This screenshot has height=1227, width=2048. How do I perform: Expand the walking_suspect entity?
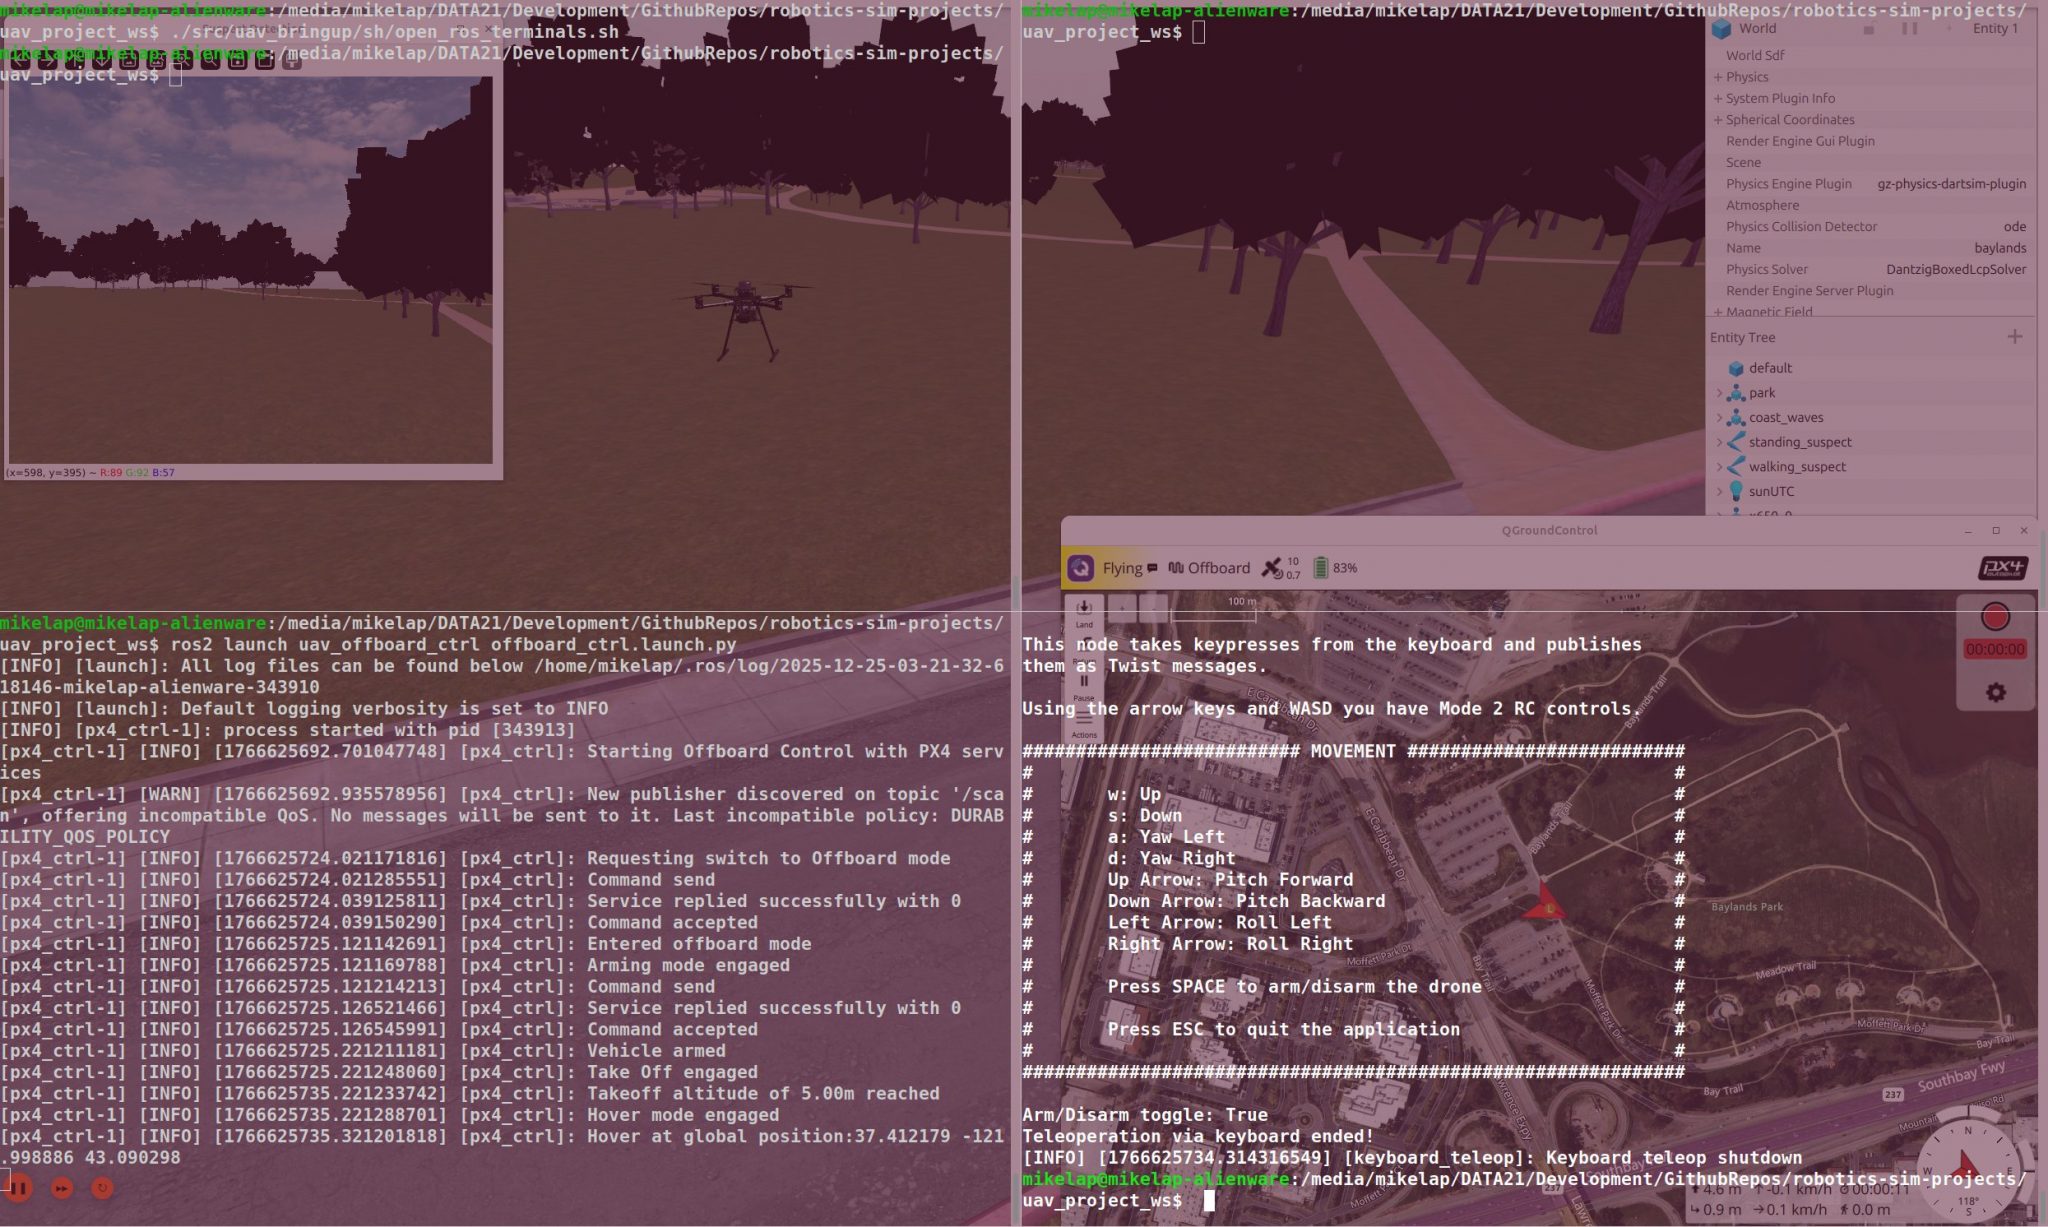pyautogui.click(x=1719, y=467)
